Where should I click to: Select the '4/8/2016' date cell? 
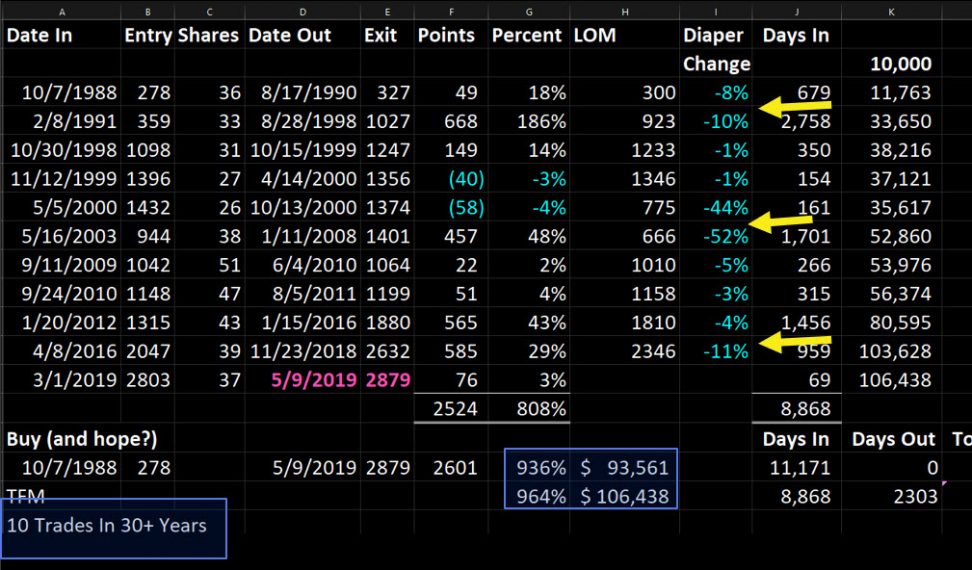coord(61,351)
